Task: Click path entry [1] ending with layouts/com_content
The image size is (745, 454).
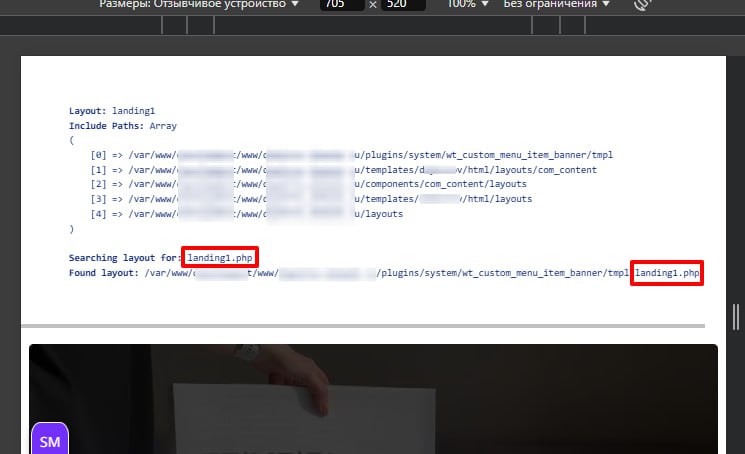Action: coord(344,170)
